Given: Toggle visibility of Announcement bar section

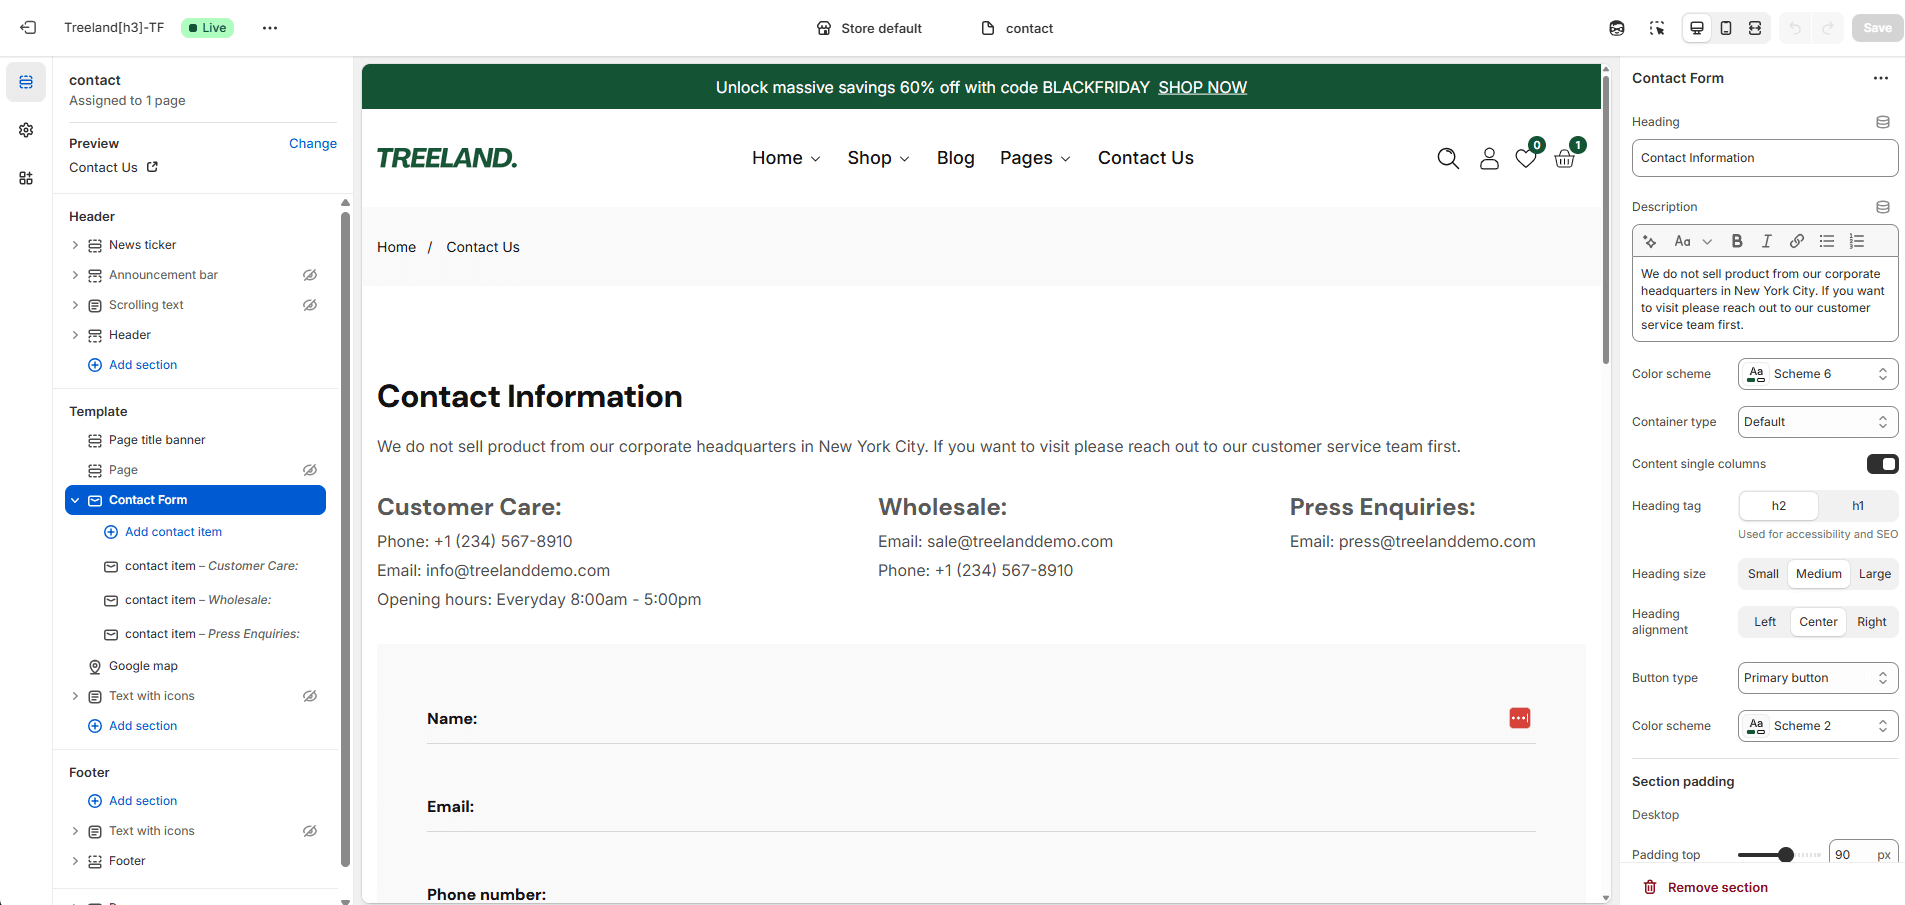Looking at the screenshot, I should coord(310,275).
